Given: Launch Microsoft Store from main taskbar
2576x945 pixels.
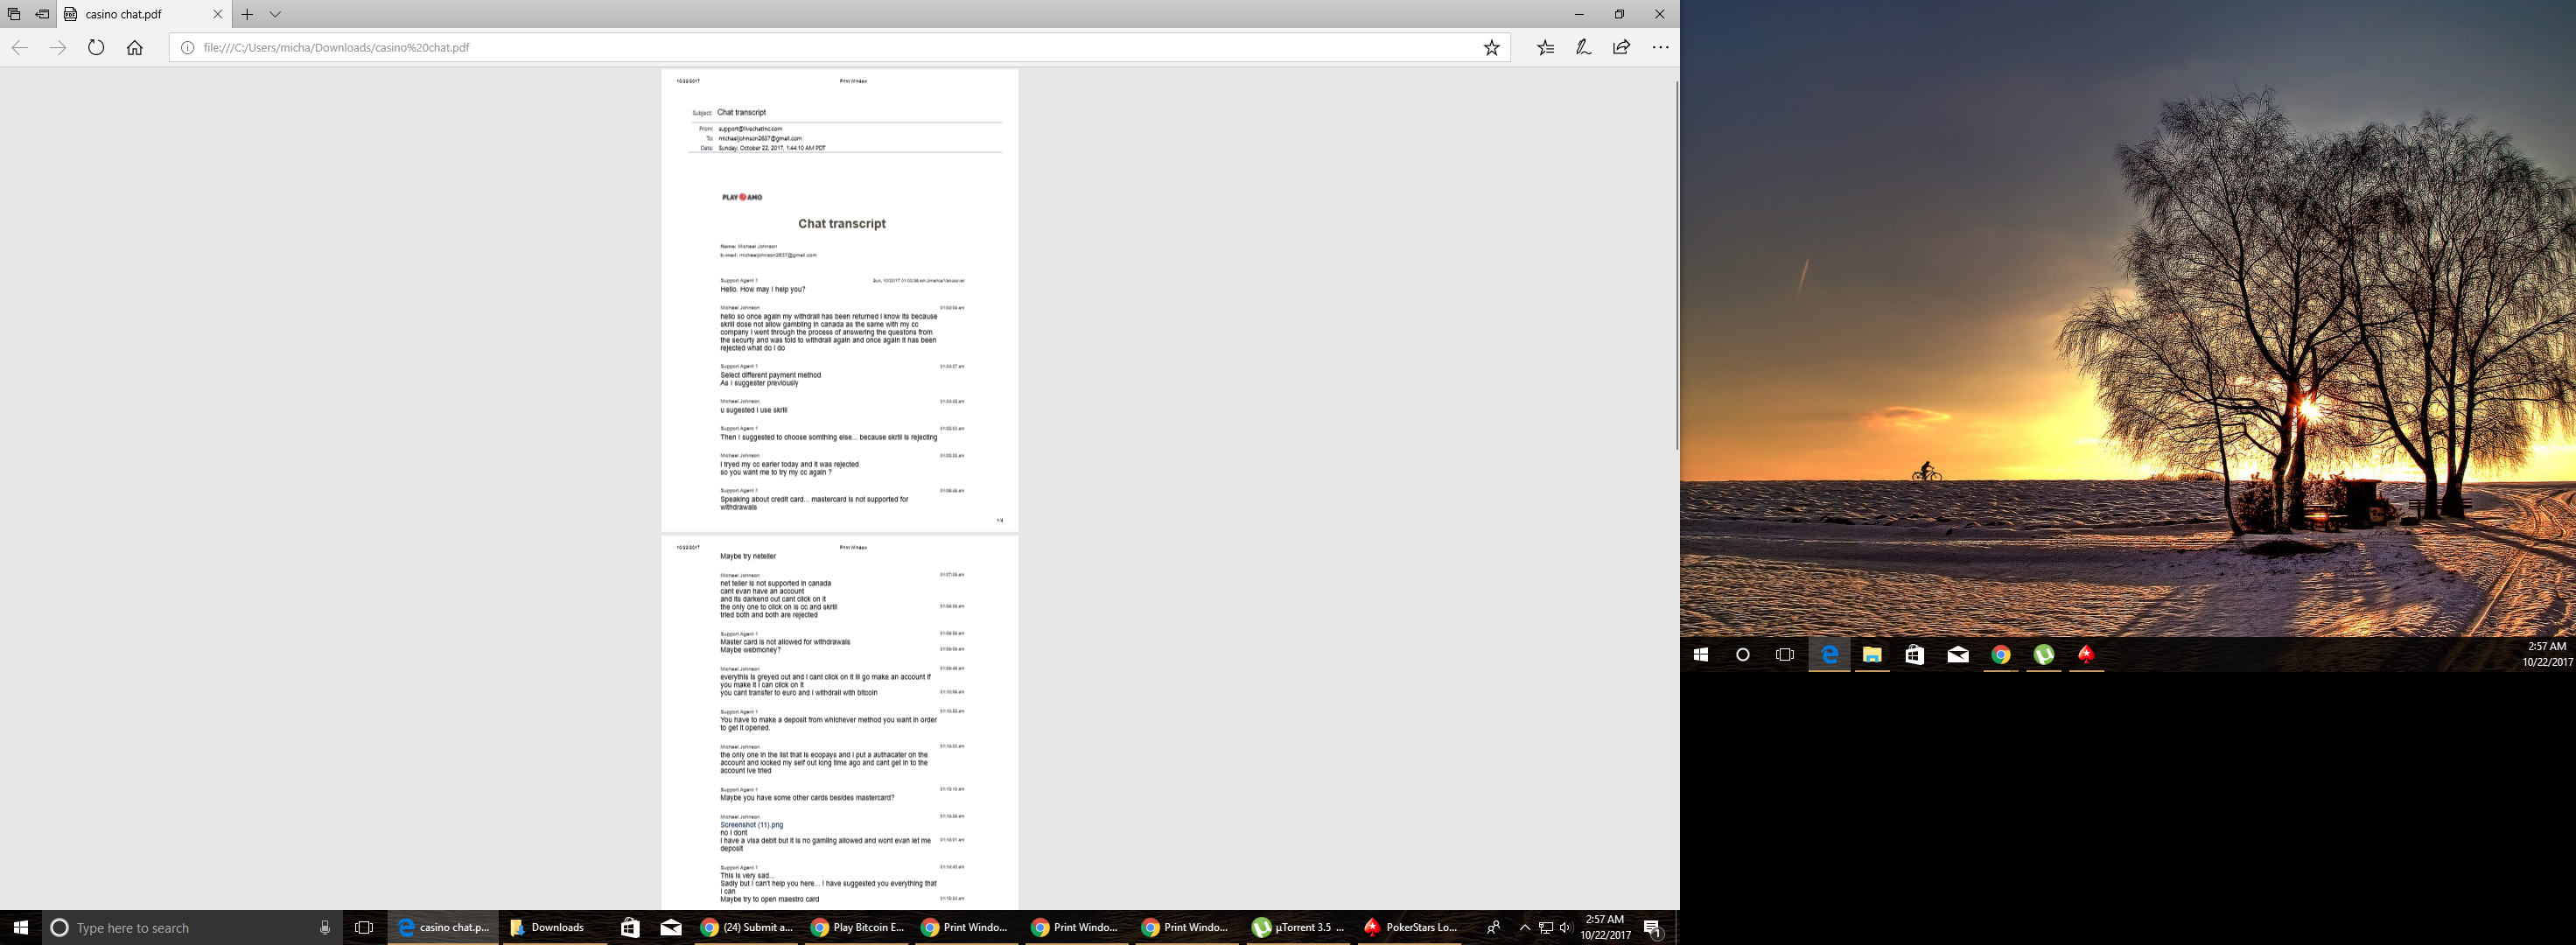Looking at the screenshot, I should (630, 927).
